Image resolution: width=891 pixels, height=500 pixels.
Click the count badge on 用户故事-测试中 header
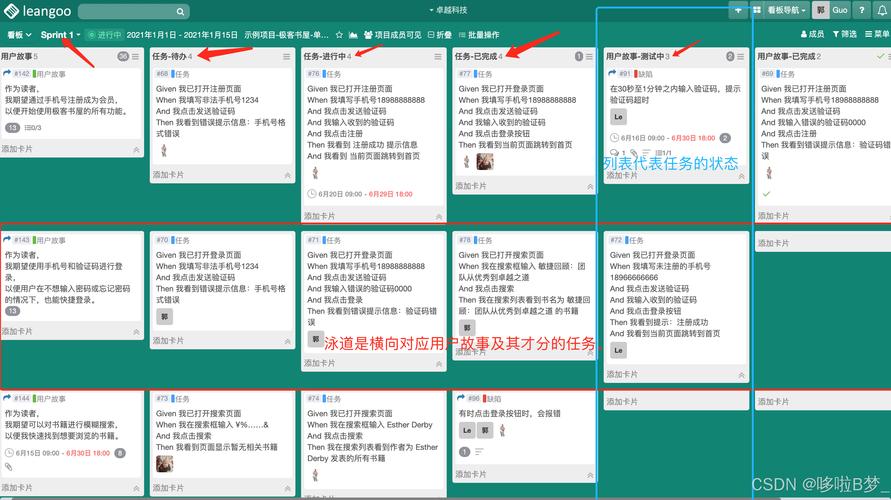730,56
